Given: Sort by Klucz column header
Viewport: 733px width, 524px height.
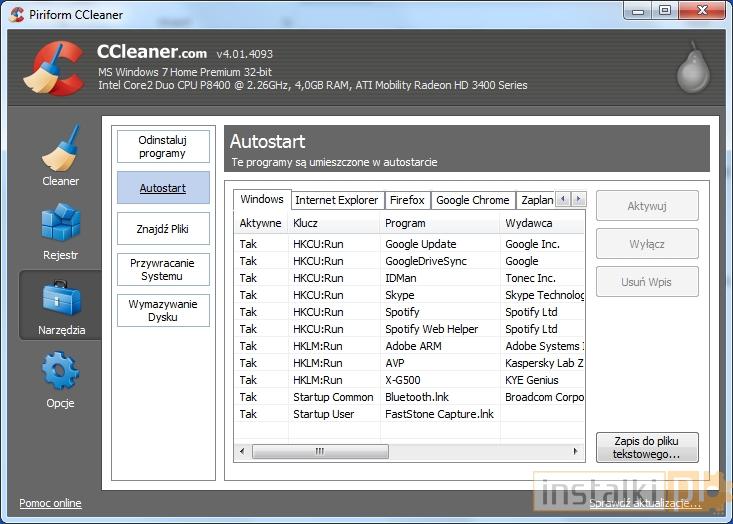Looking at the screenshot, I should pyautogui.click(x=334, y=223).
